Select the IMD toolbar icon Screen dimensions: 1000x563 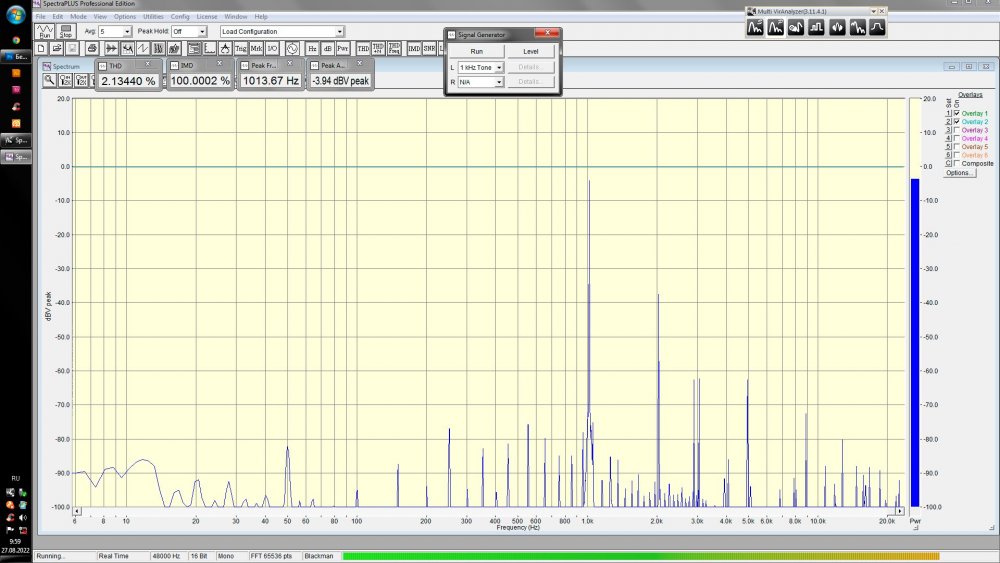point(414,48)
